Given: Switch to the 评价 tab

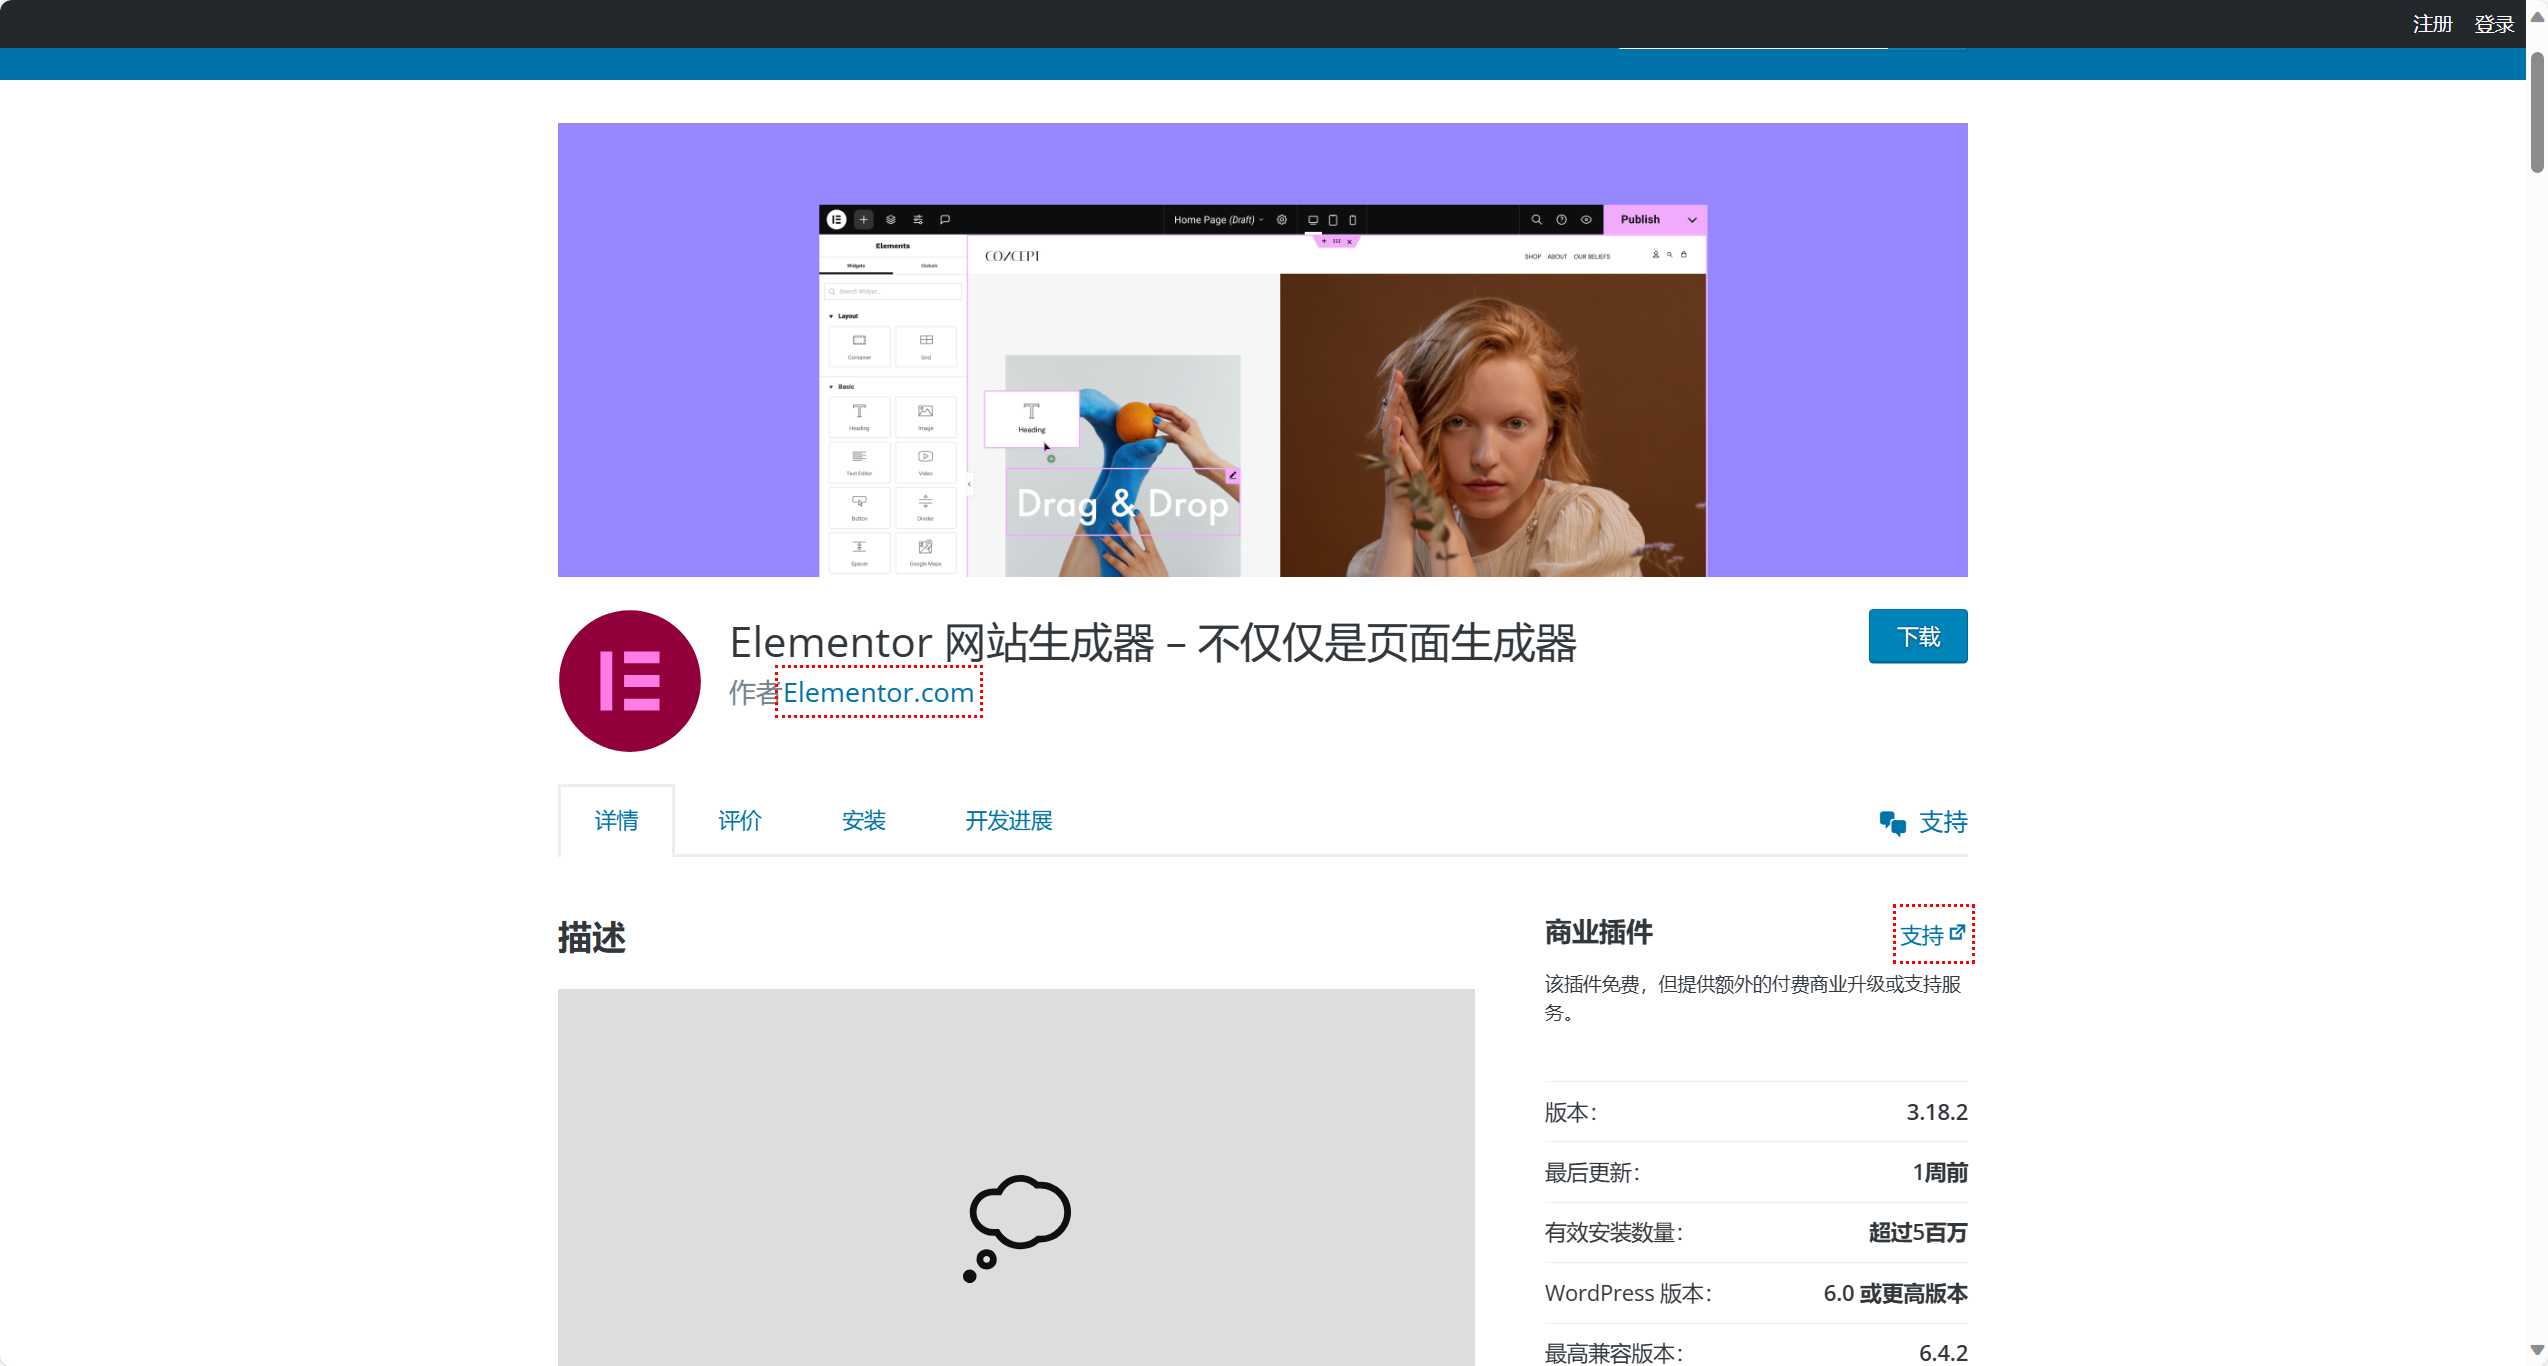Looking at the screenshot, I should point(740,821).
